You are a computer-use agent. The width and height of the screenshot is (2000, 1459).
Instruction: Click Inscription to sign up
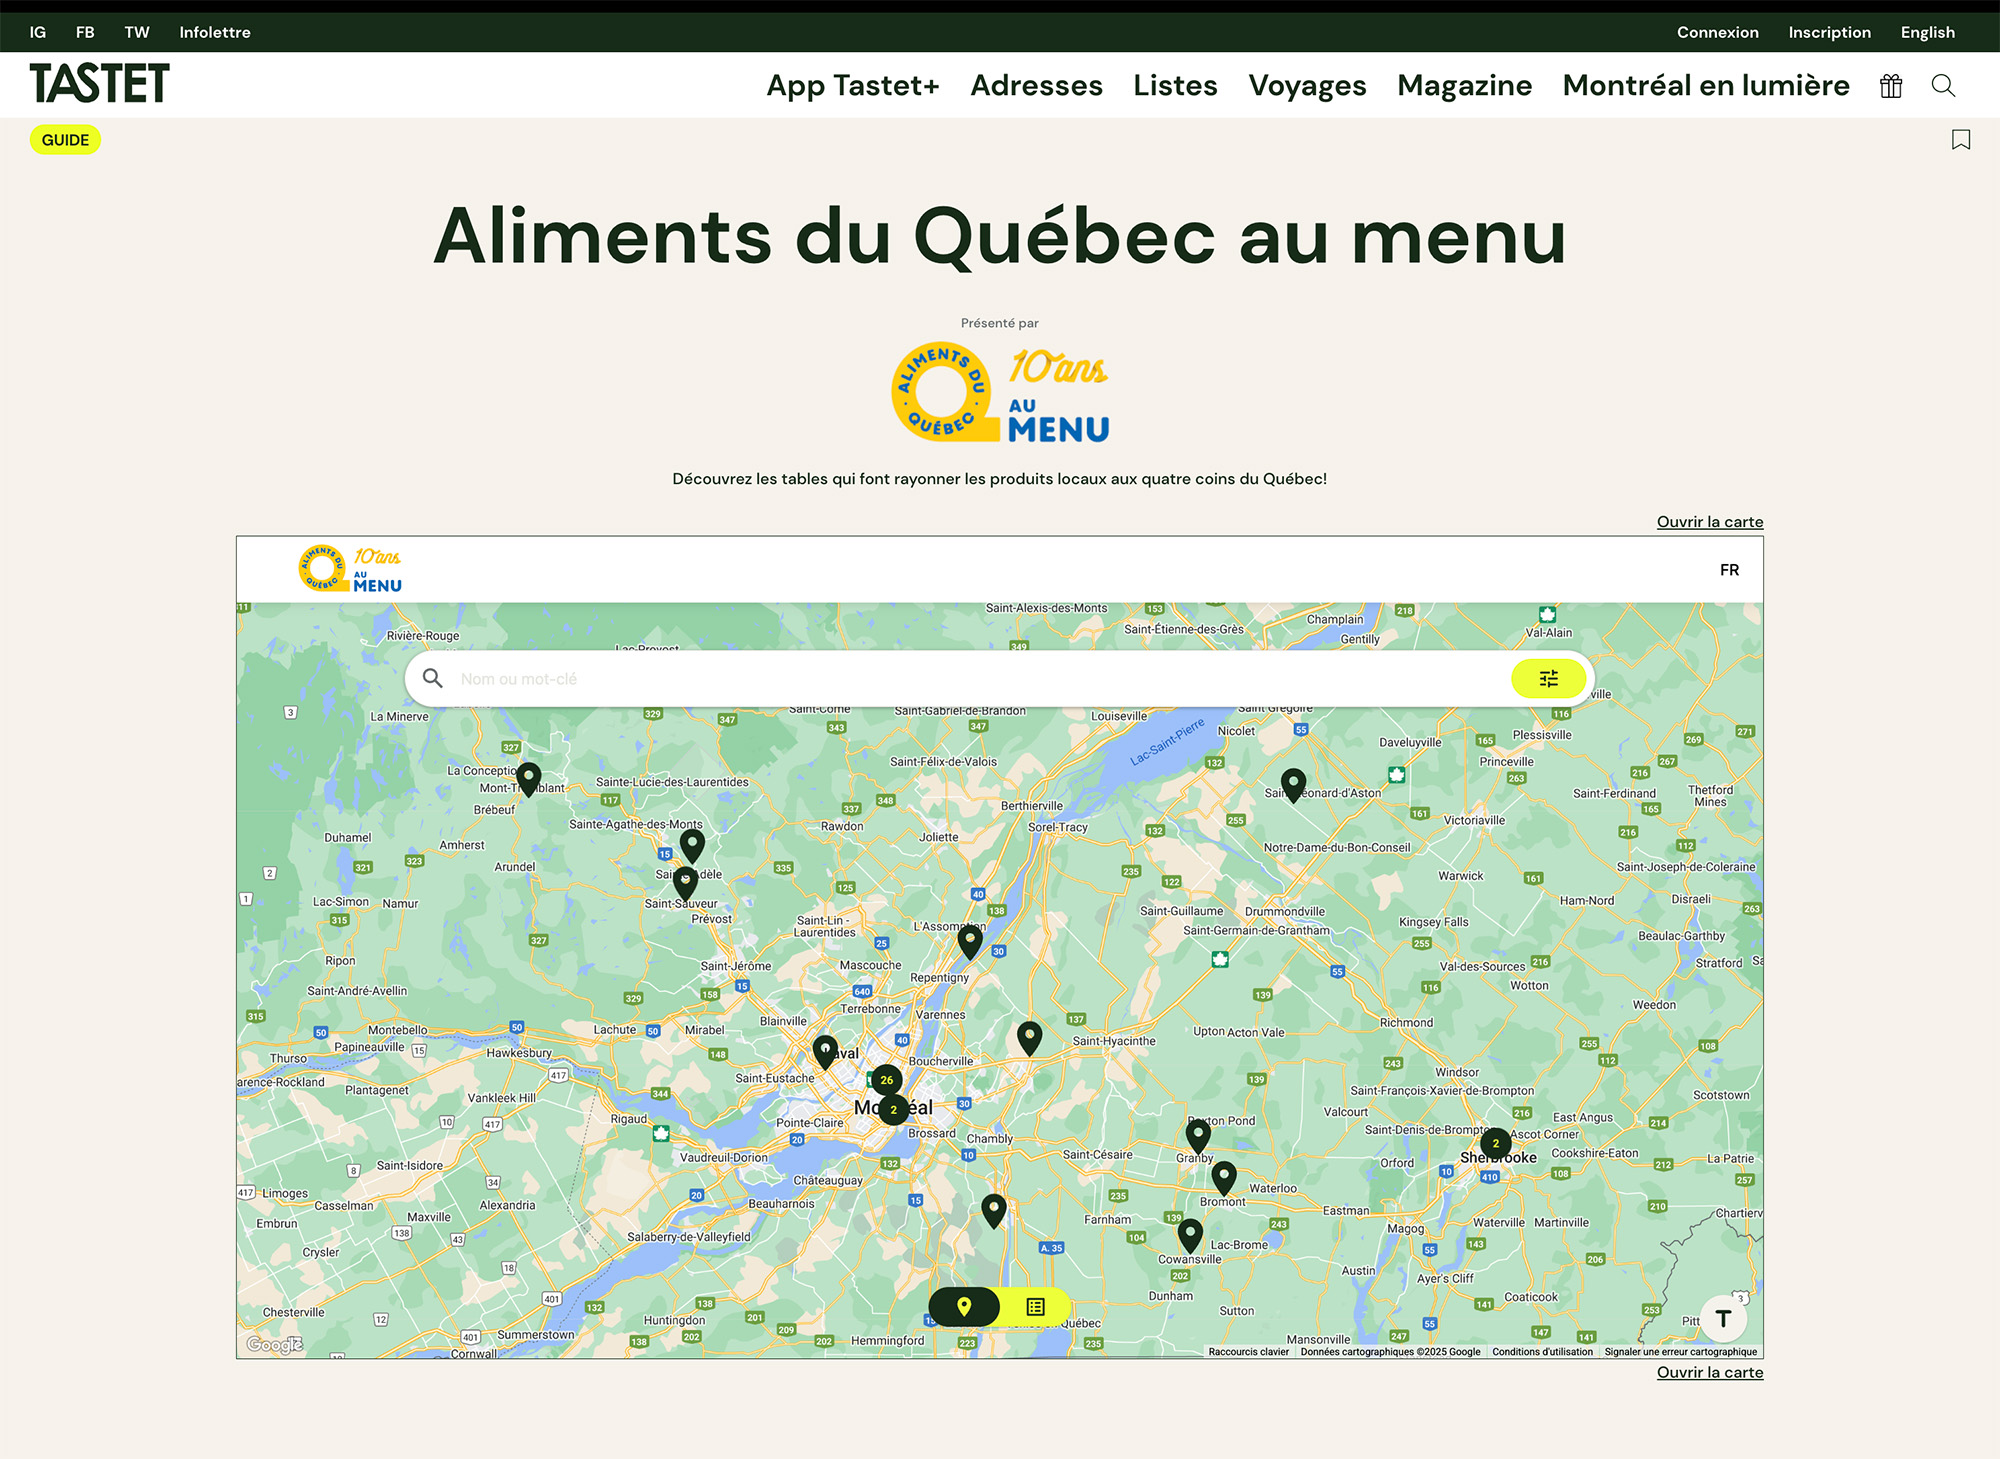click(x=1829, y=32)
